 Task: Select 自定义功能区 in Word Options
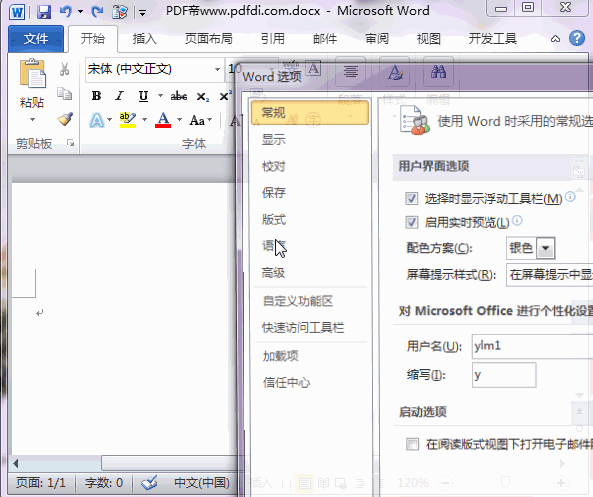click(298, 301)
